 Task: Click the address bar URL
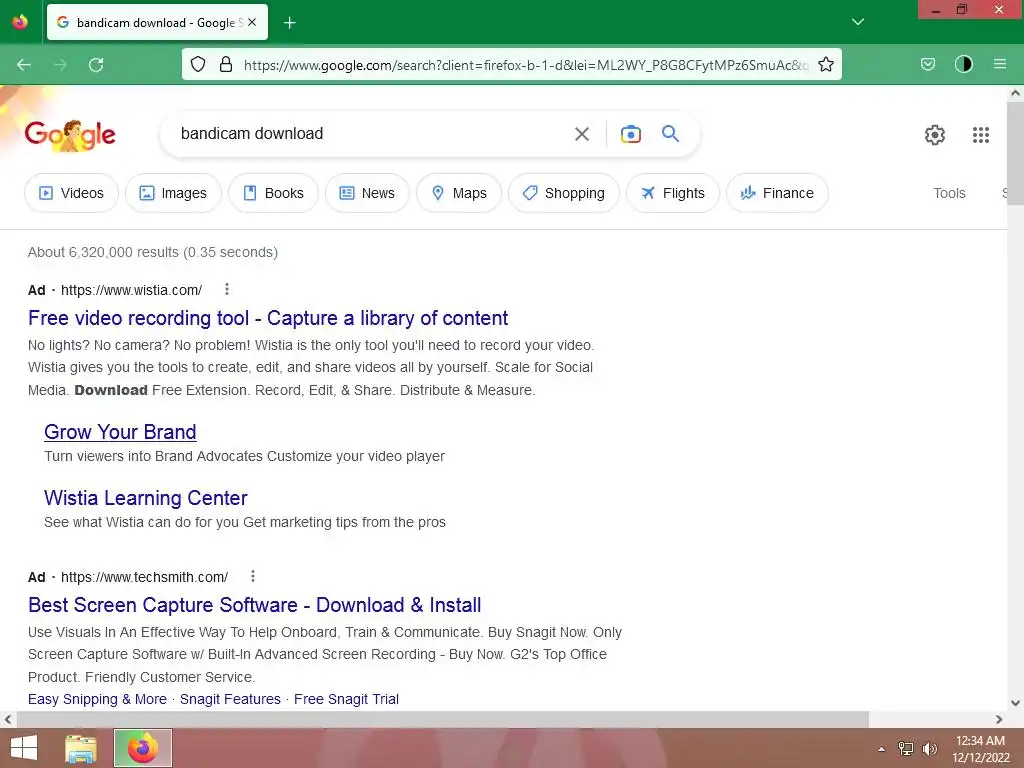coord(526,65)
